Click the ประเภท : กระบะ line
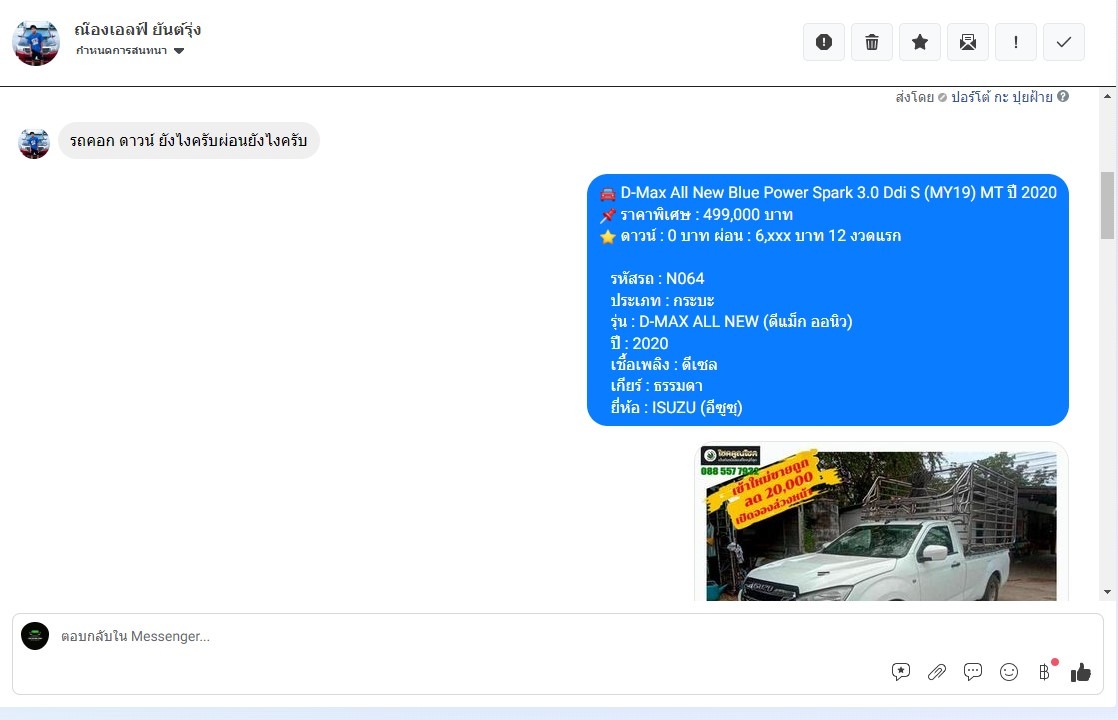 click(x=662, y=300)
